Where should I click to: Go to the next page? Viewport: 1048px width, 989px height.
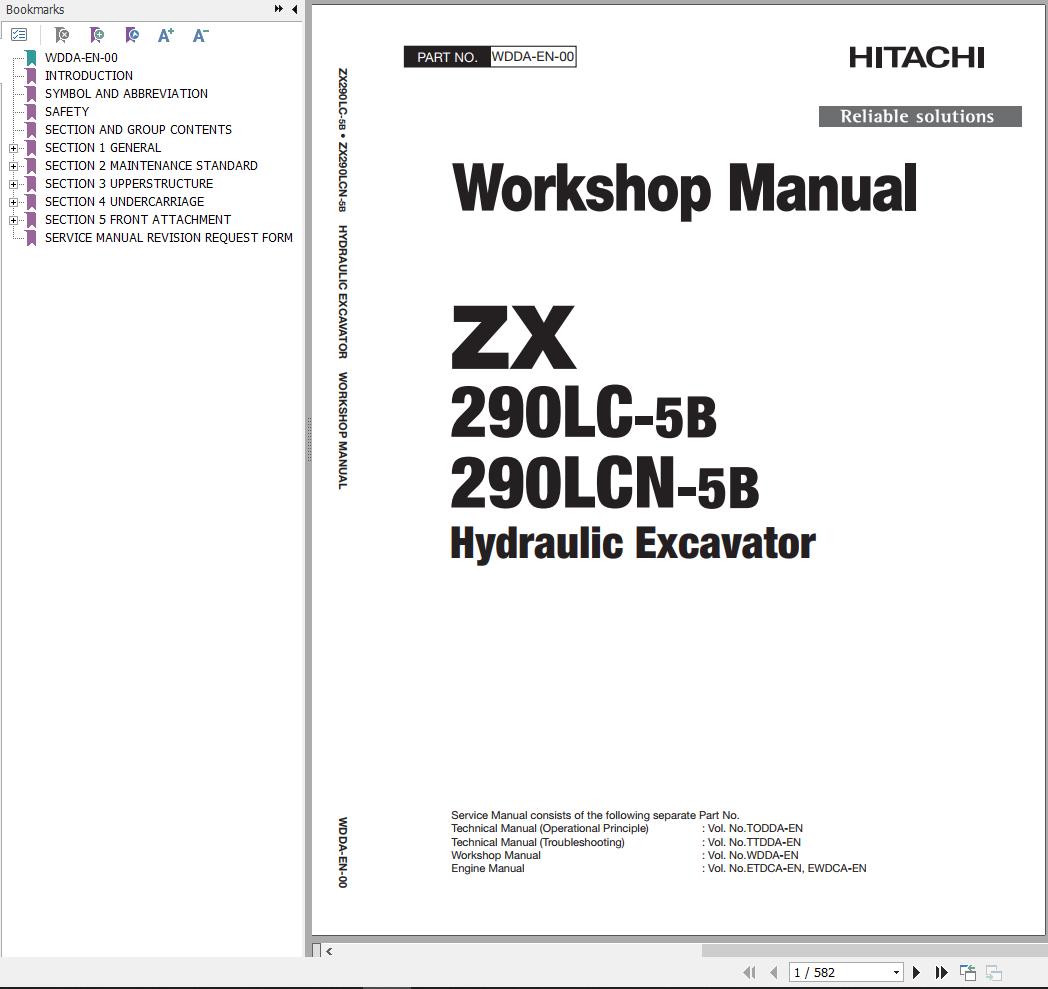(916, 972)
